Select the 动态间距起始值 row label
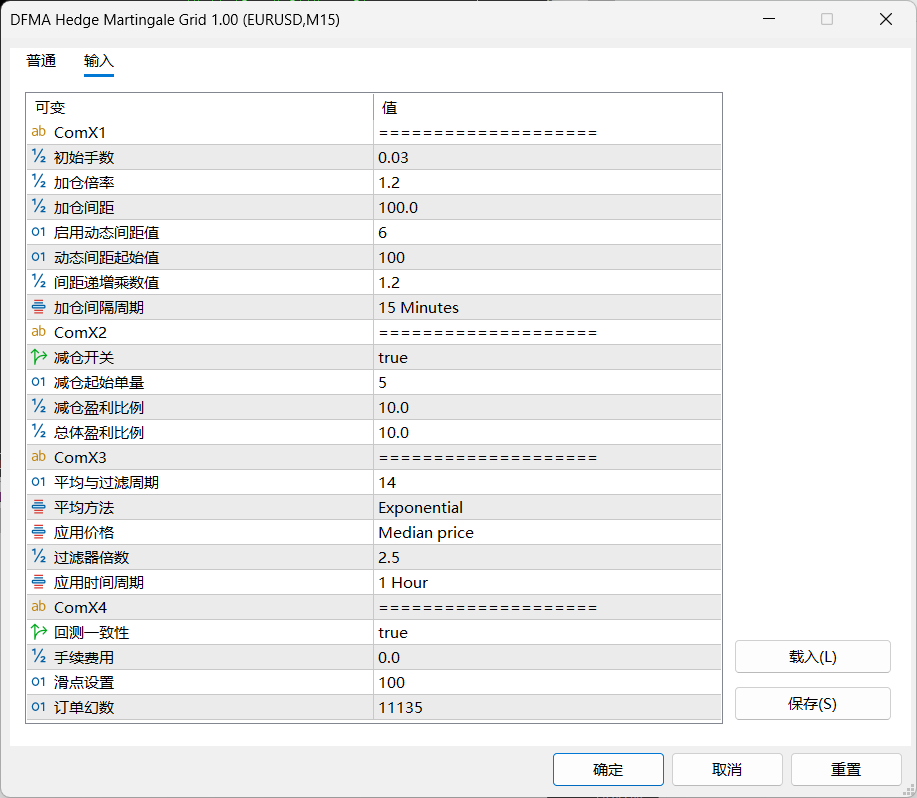The image size is (917, 798). click(x=106, y=257)
